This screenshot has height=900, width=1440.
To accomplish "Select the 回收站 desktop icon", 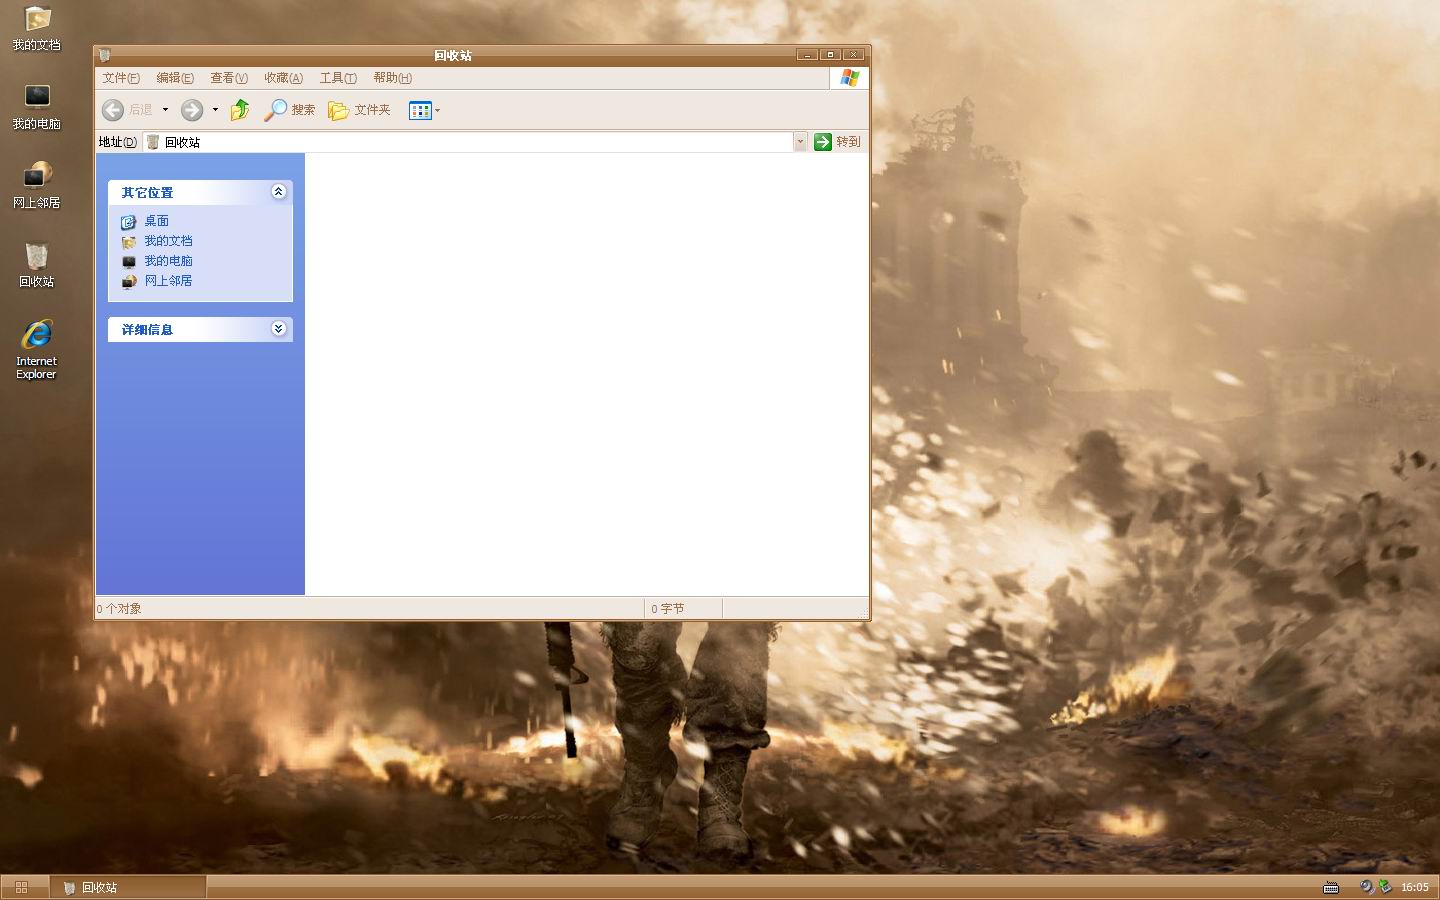I will [x=36, y=265].
